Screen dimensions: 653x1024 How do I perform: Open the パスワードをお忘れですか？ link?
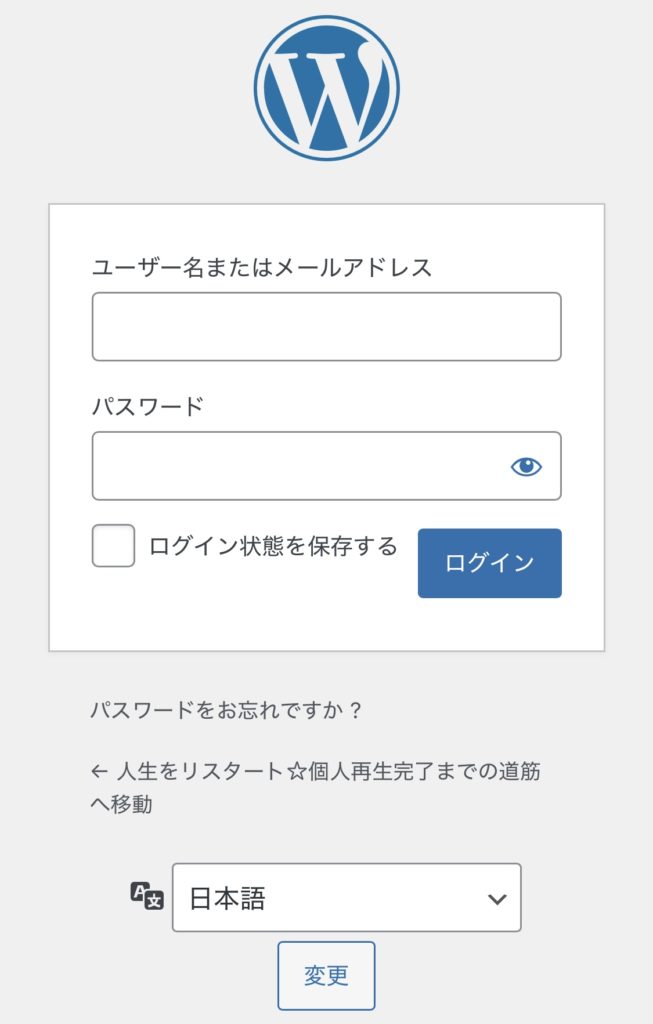click(x=226, y=711)
